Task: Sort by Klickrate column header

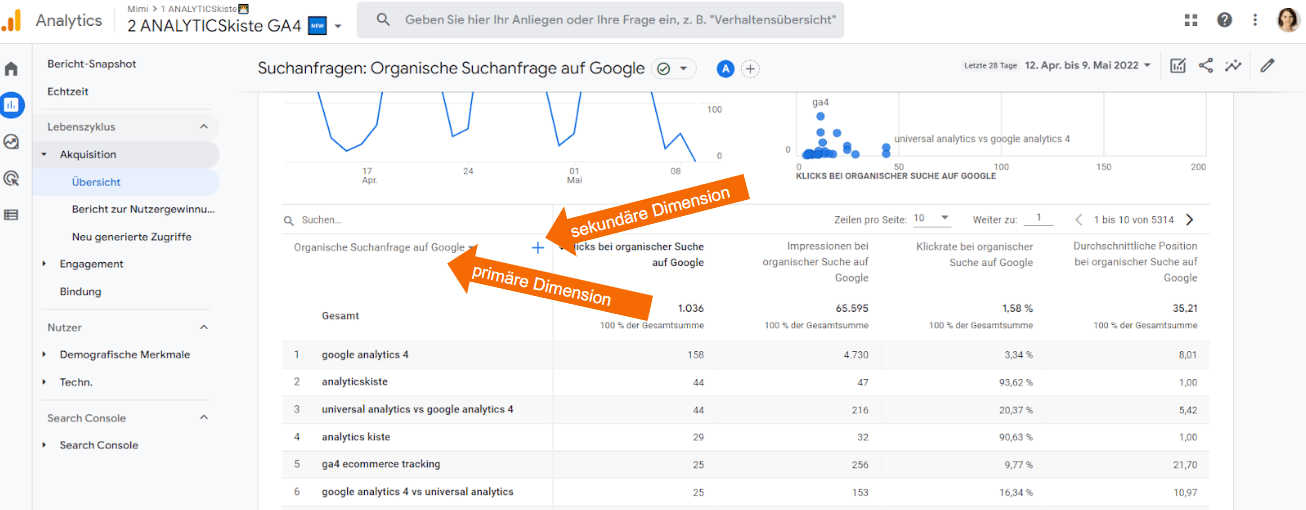Action: pyautogui.click(x=974, y=255)
